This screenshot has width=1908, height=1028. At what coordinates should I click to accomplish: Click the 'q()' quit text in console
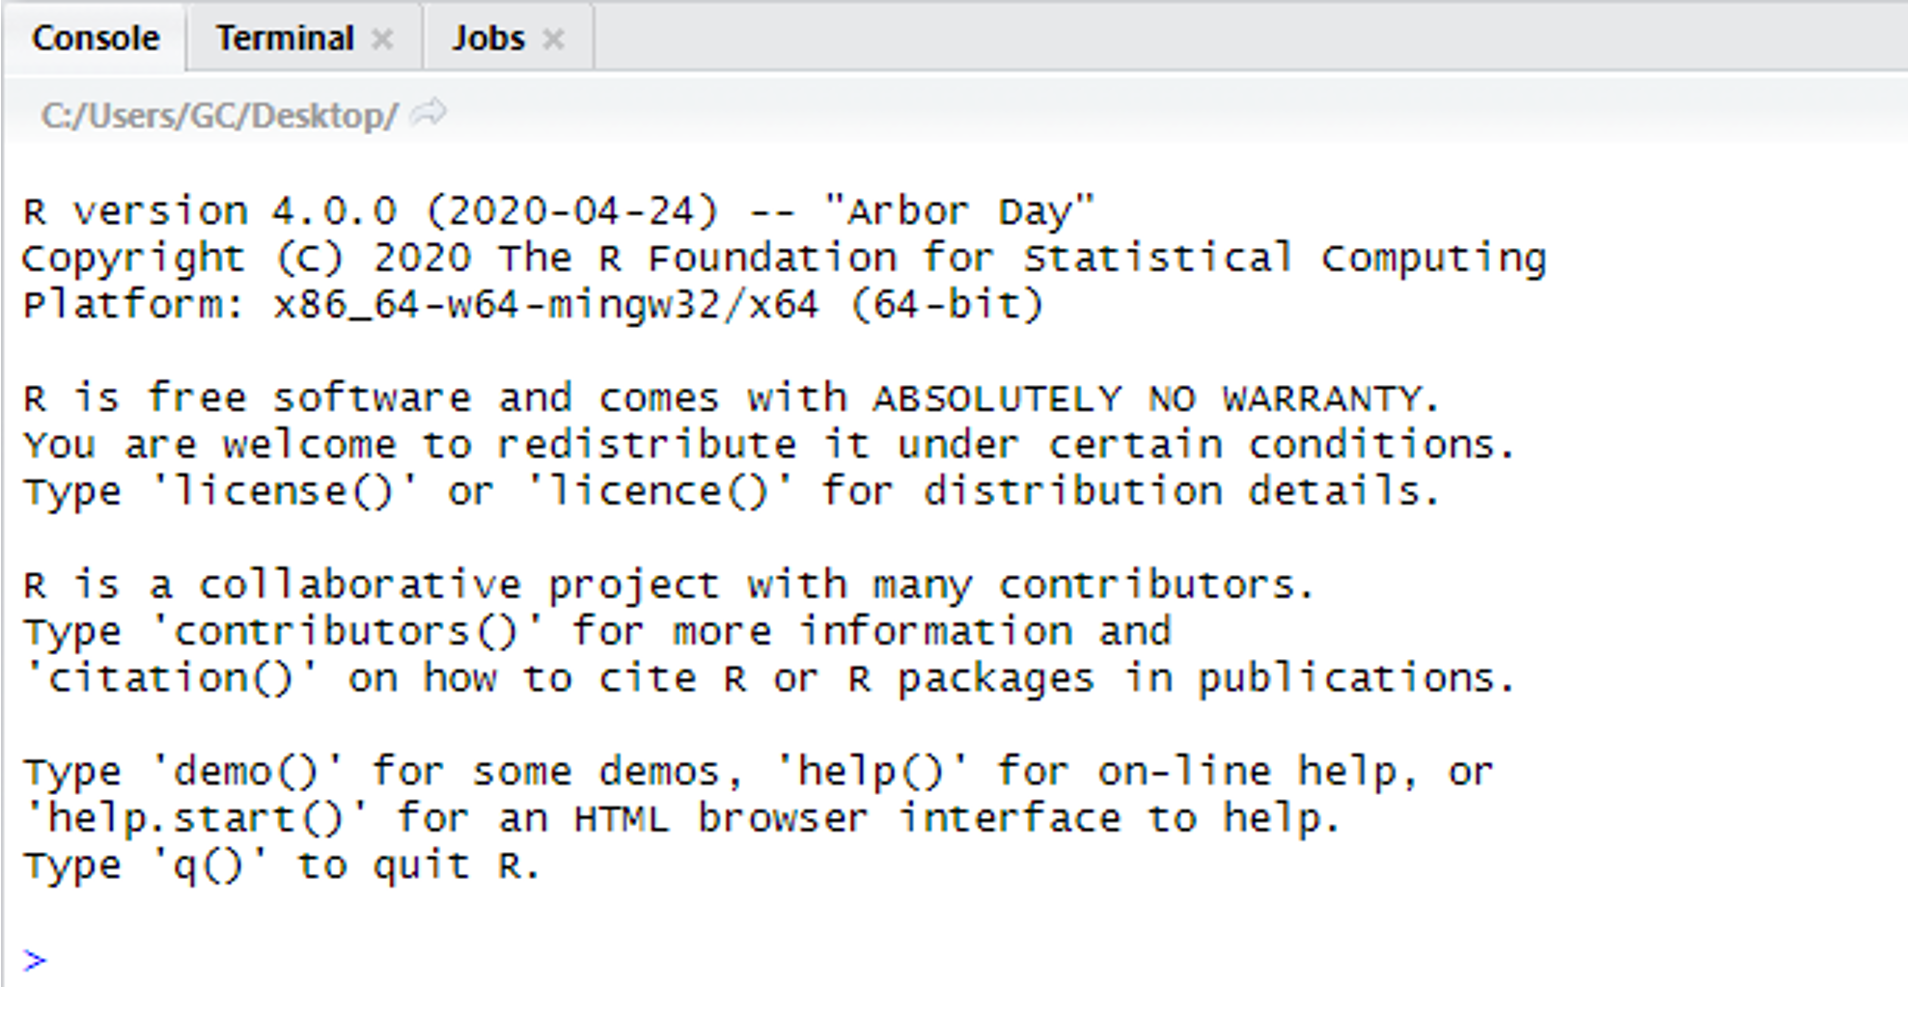[209, 865]
